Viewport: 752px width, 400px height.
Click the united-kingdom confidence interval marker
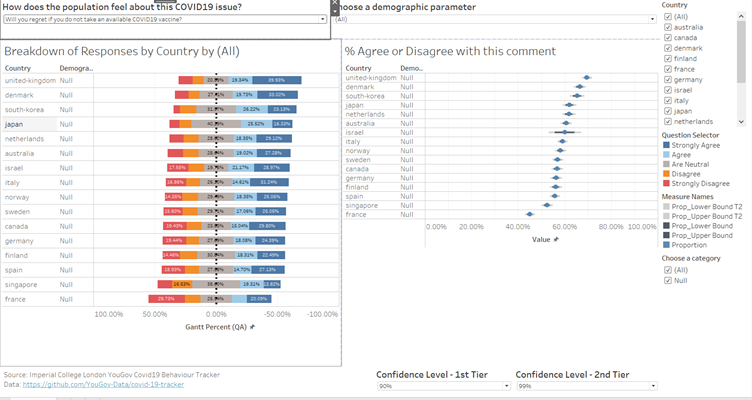(x=587, y=77)
